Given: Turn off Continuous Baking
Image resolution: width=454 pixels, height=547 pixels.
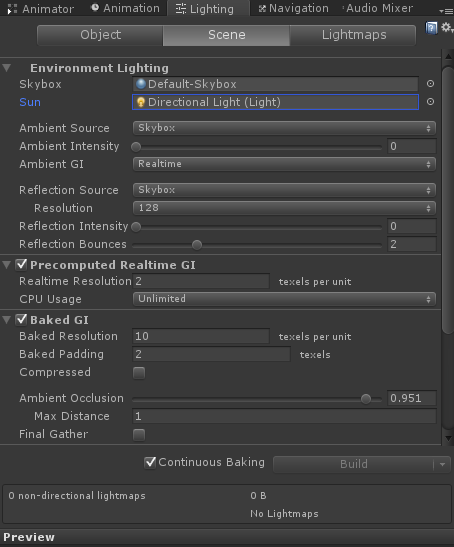Looking at the screenshot, I should (x=150, y=463).
